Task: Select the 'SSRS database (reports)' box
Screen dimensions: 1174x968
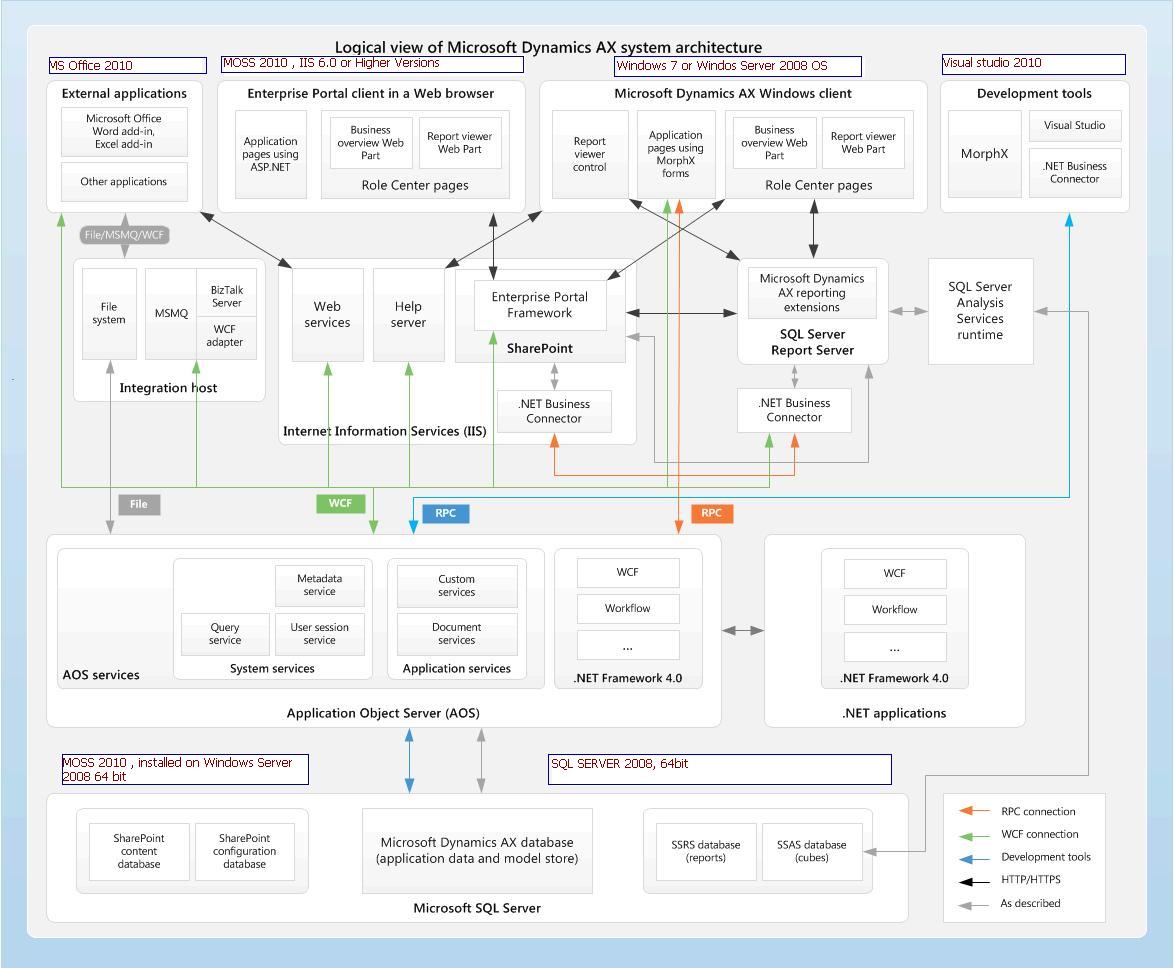Action: 706,851
